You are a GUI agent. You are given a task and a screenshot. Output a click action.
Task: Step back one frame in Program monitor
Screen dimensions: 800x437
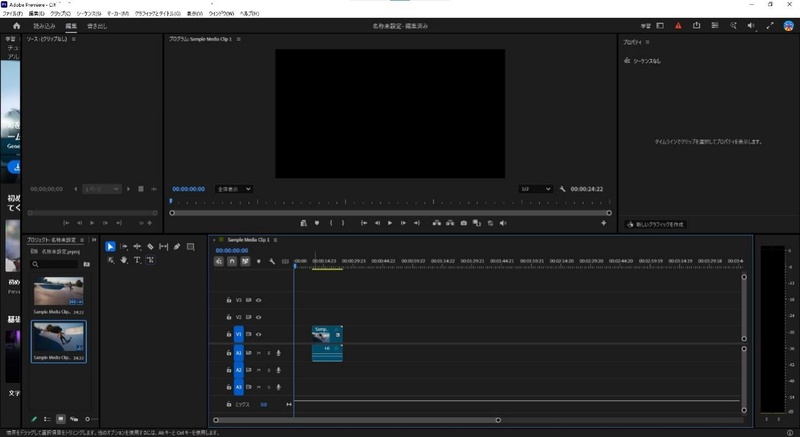(x=377, y=223)
